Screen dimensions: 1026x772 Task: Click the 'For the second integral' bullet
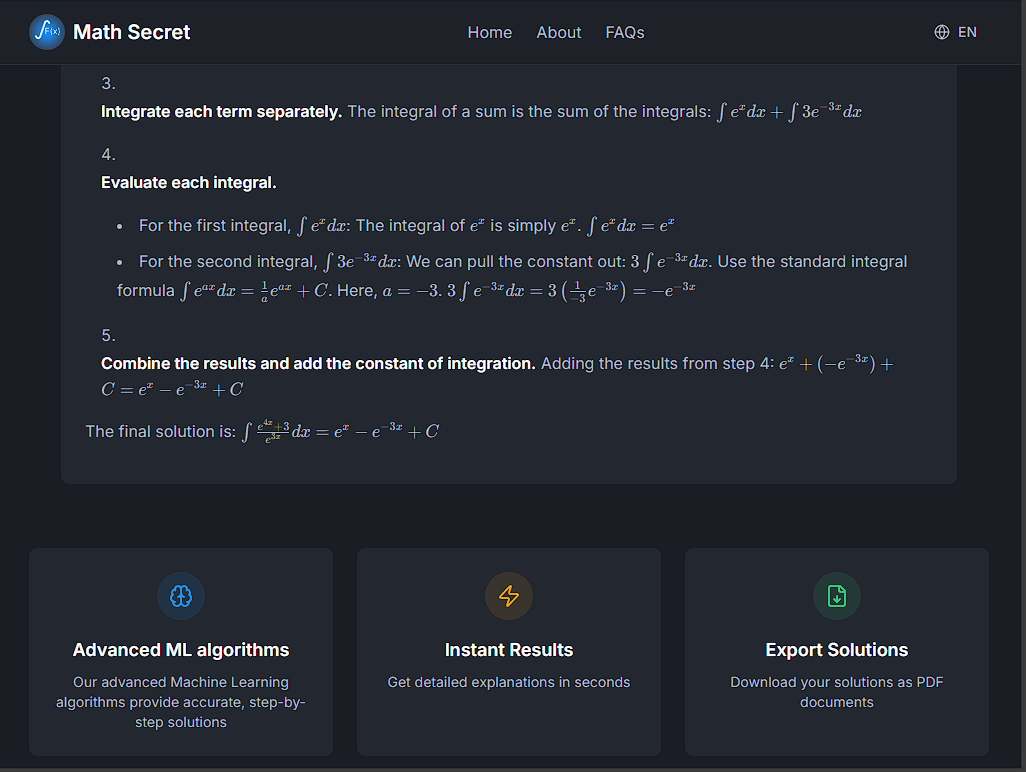(x=512, y=275)
